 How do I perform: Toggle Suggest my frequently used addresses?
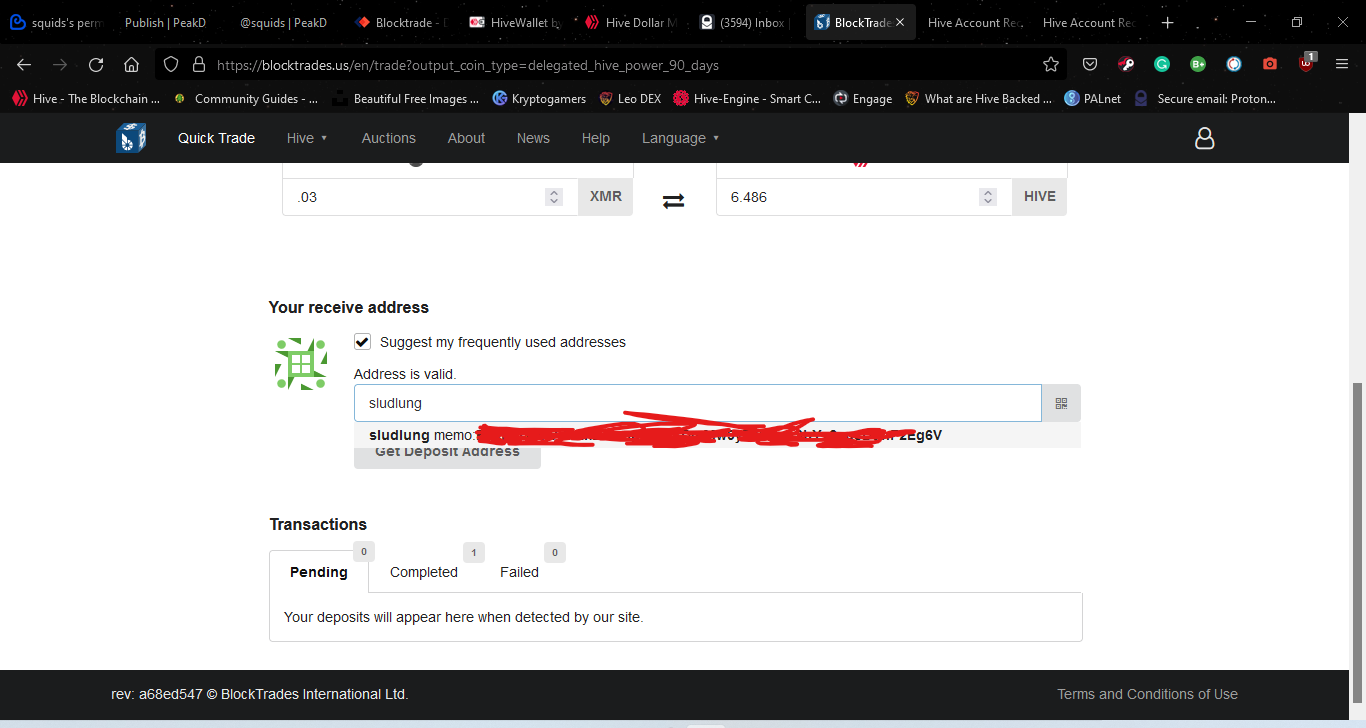363,342
